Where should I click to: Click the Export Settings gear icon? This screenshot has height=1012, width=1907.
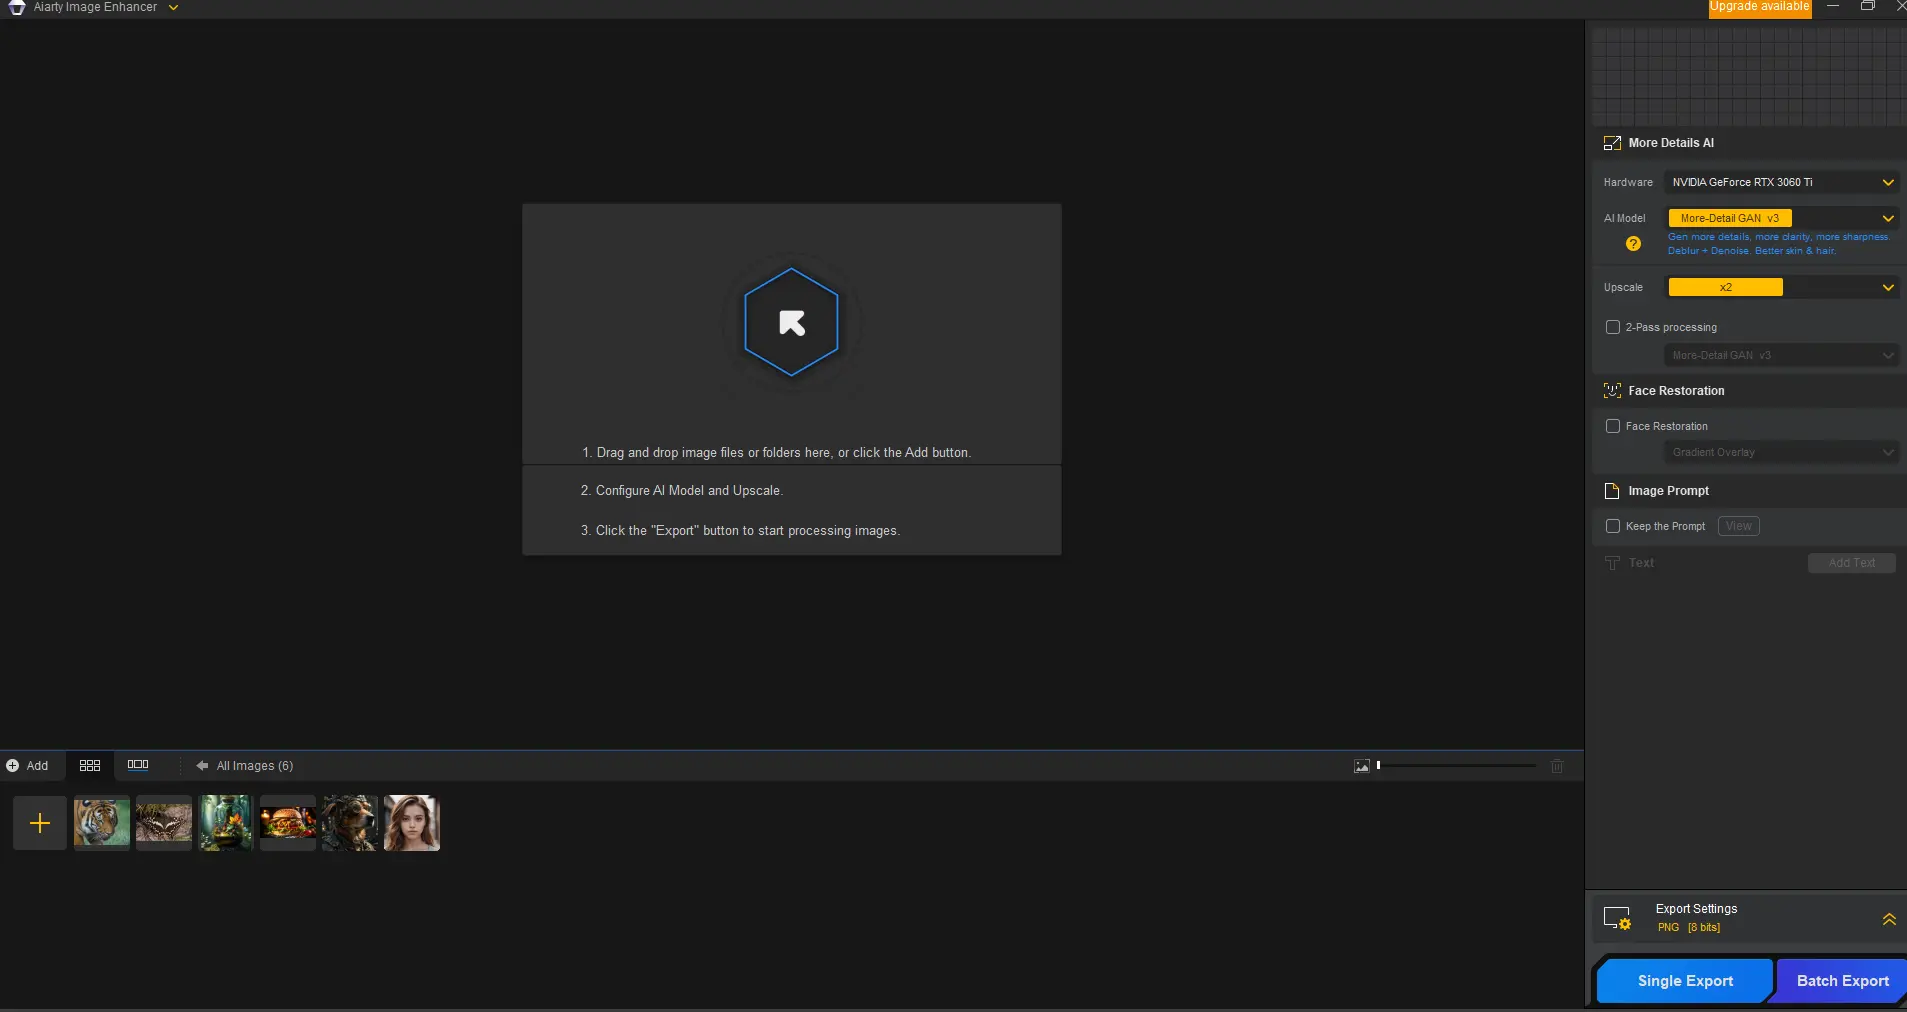[x=1617, y=918]
